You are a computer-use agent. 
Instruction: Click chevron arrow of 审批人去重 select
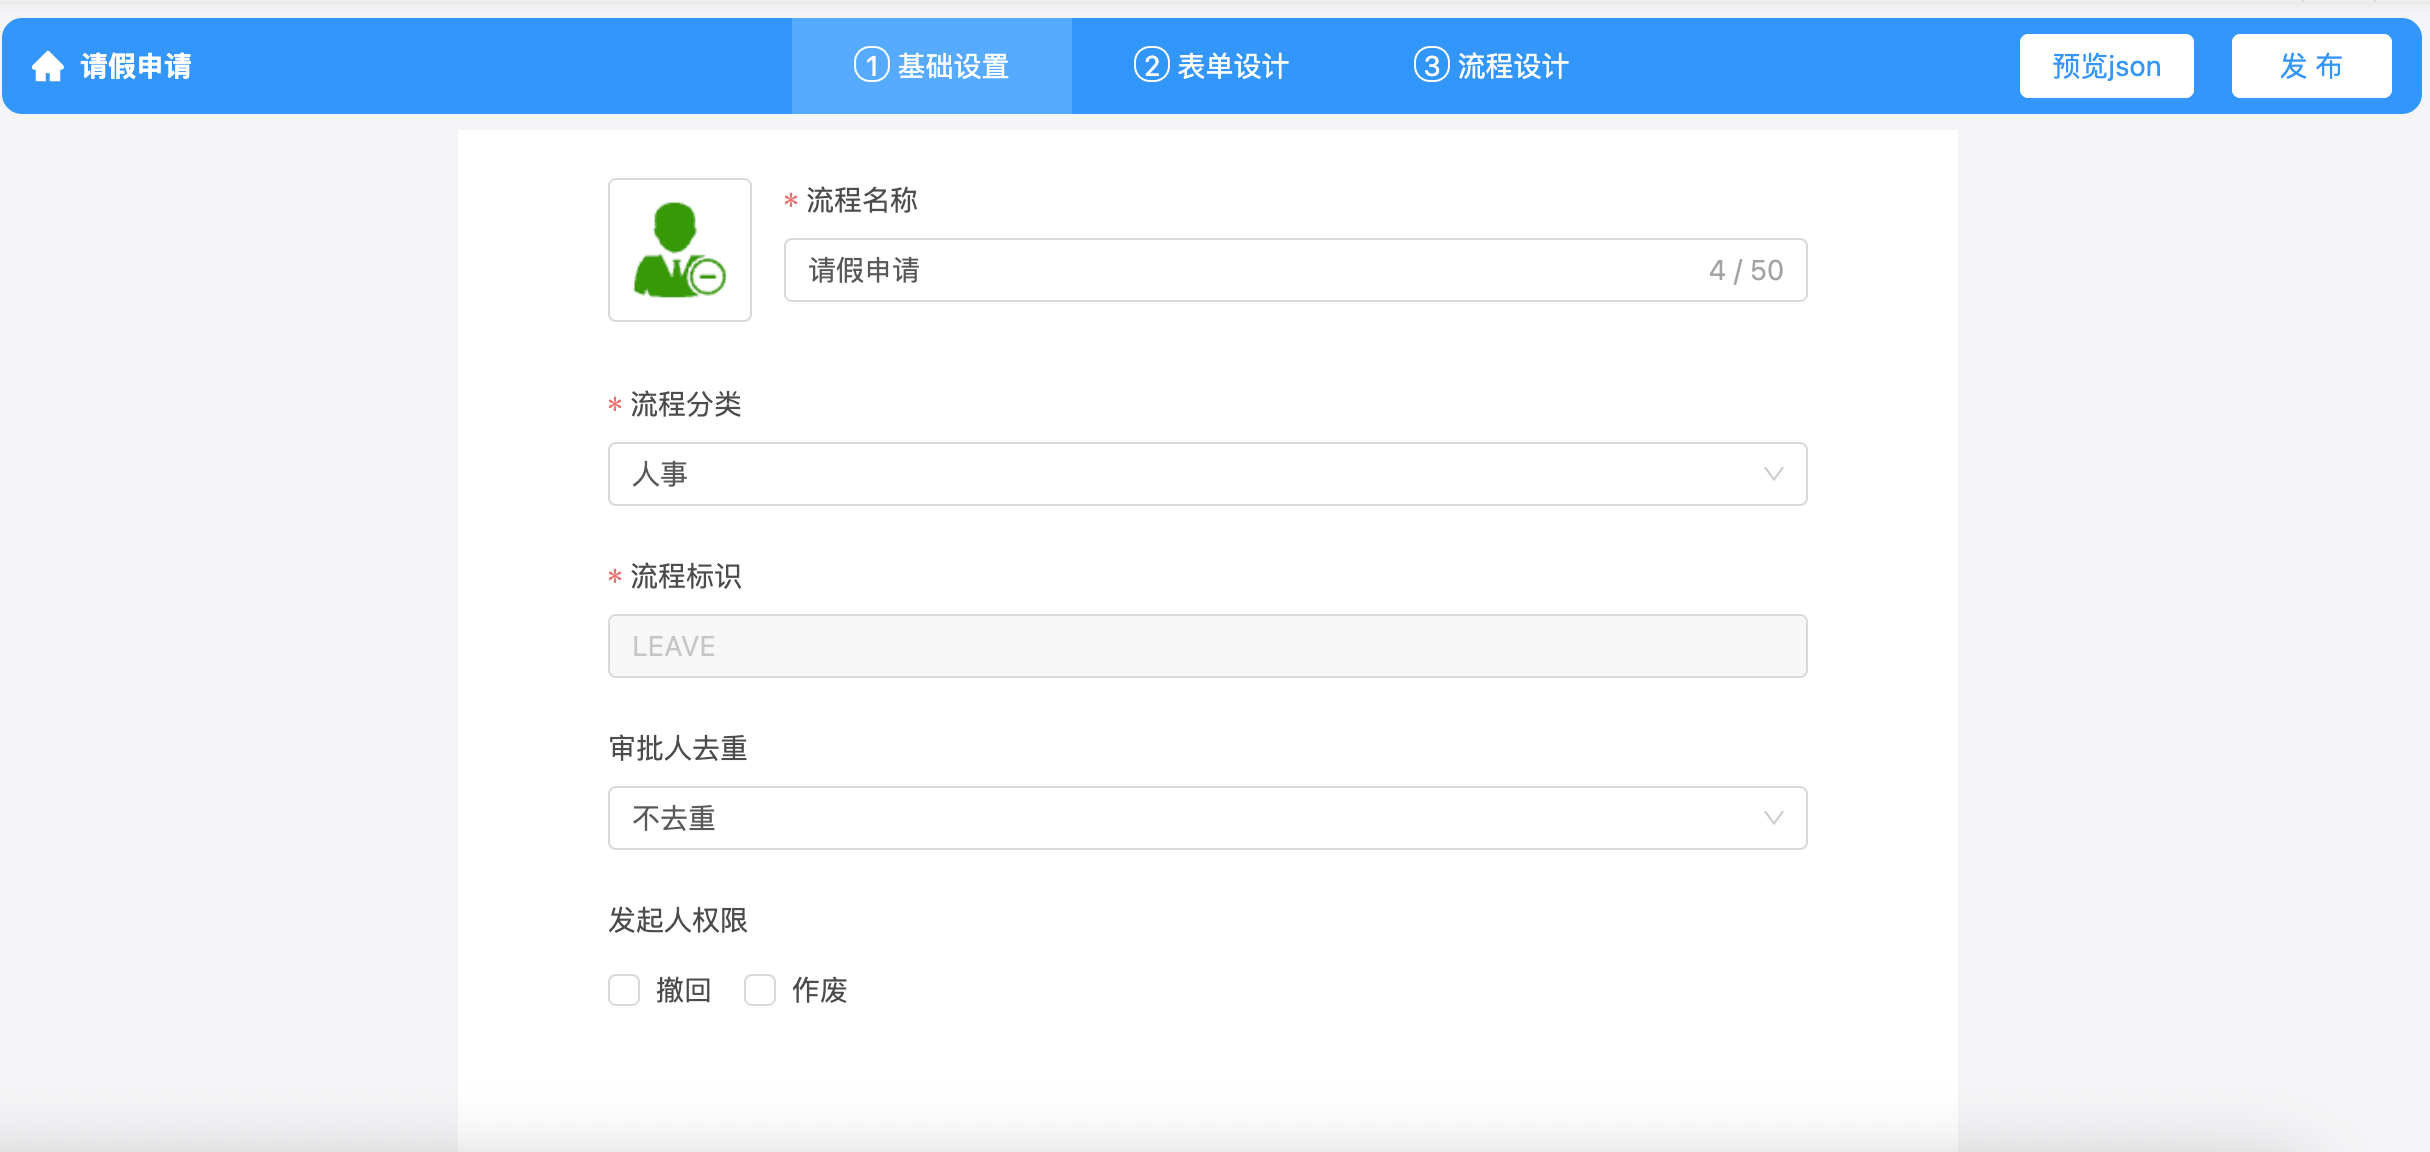(x=1774, y=818)
